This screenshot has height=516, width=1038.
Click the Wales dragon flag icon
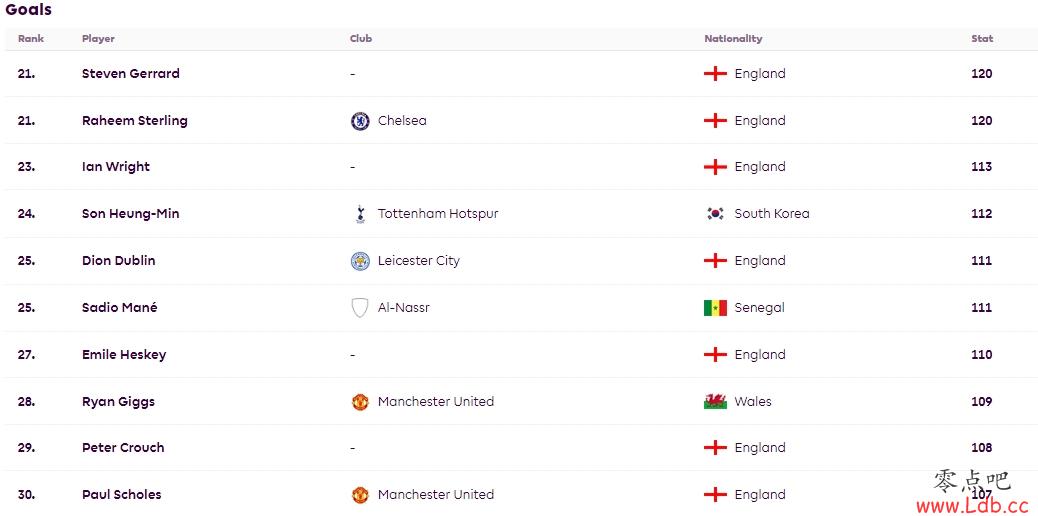tap(715, 401)
